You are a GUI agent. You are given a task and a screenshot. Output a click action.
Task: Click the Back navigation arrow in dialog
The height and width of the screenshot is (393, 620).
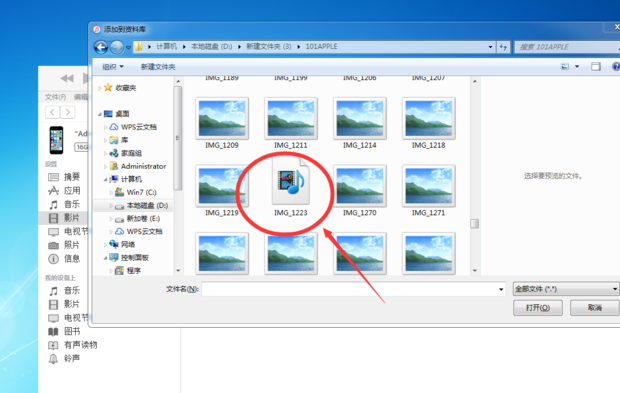101,47
